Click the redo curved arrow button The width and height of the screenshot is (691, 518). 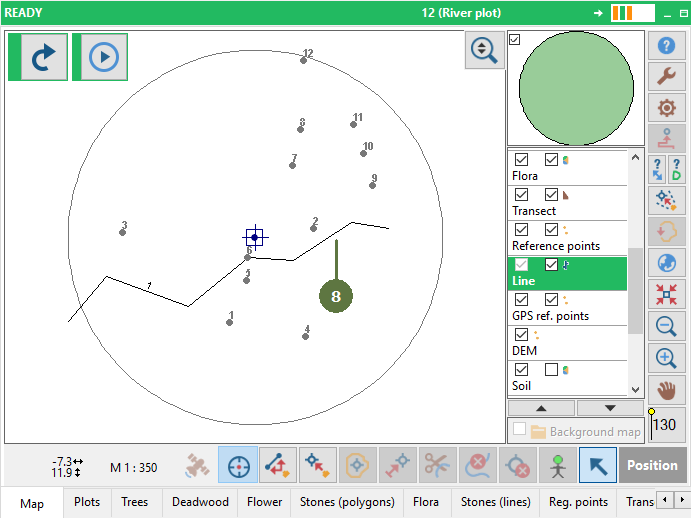coord(44,57)
